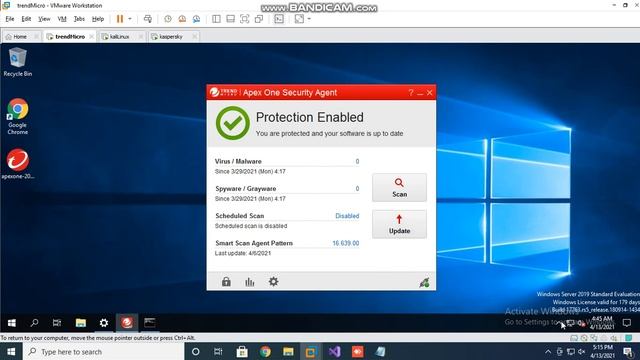Open the VMware Help menu
This screenshot has width=640, height=360.
(x=98, y=19)
